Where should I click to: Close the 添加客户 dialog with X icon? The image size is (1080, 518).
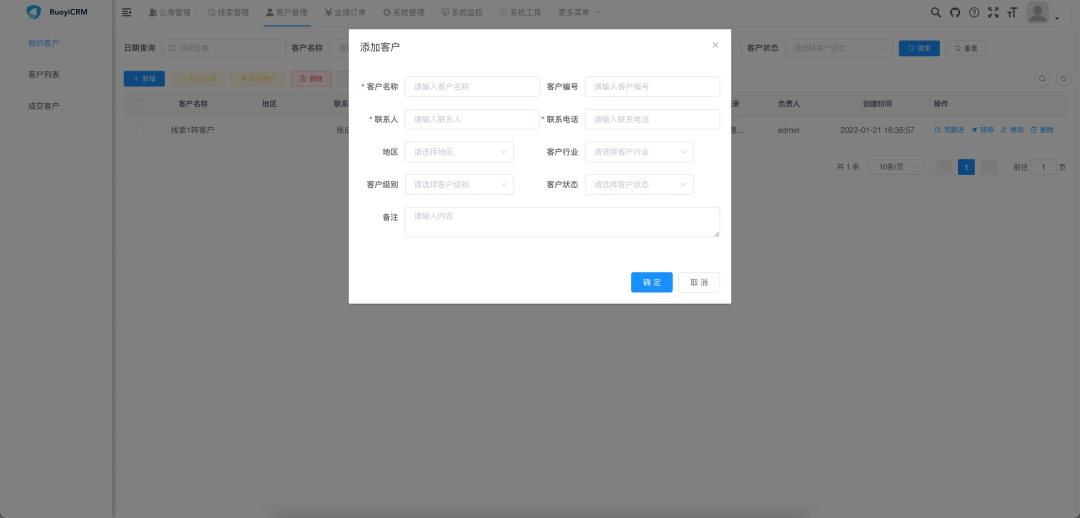point(715,45)
